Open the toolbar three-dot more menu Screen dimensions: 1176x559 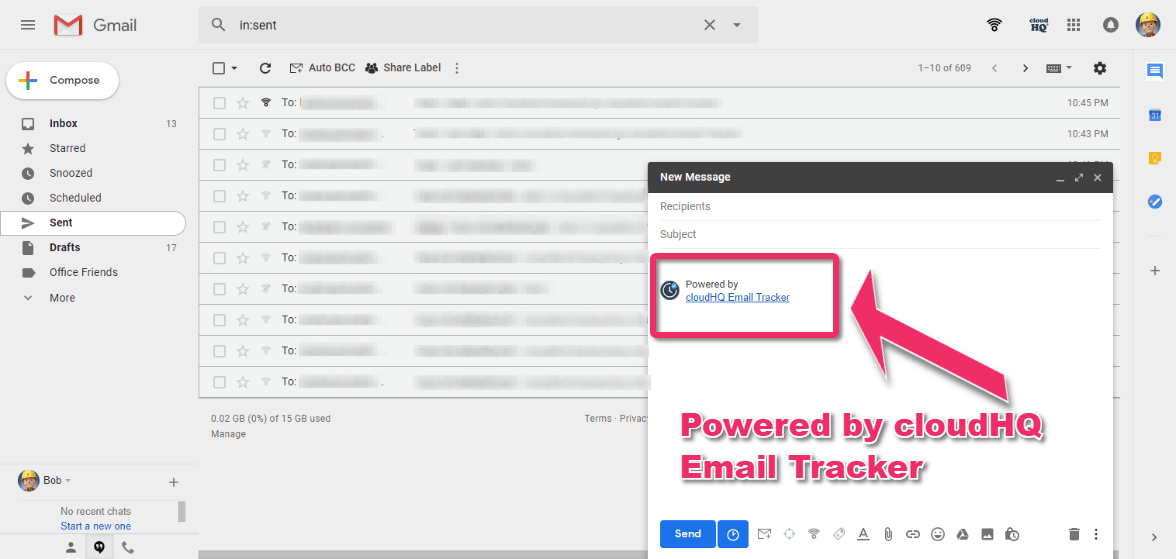click(457, 68)
